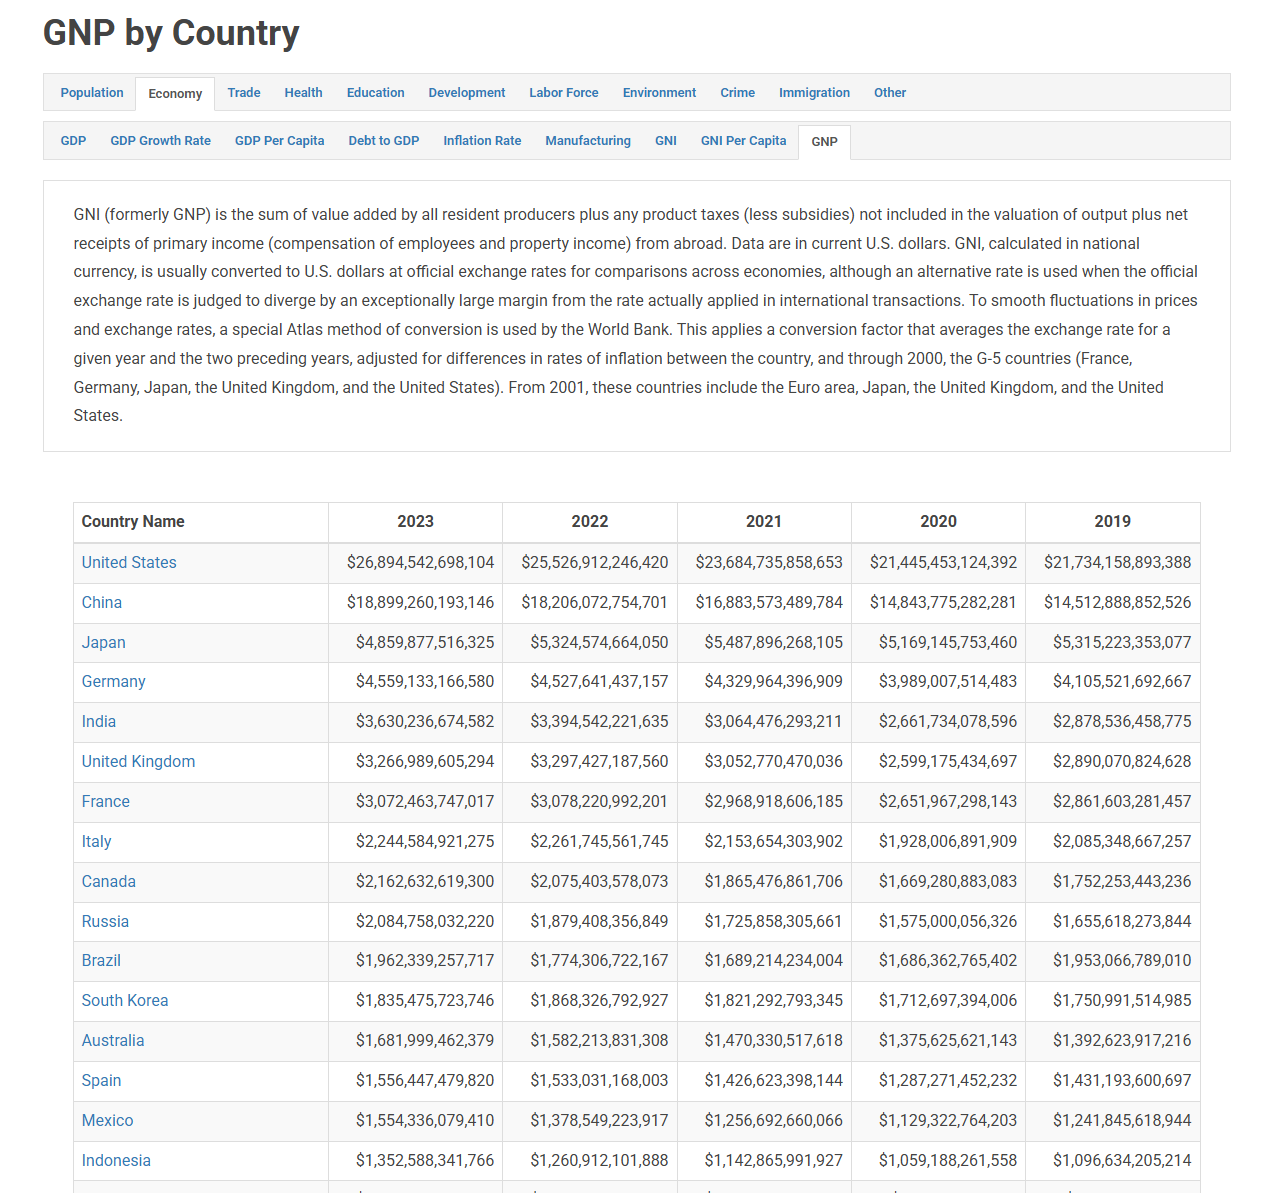Image resolution: width=1283 pixels, height=1193 pixels.
Task: Open the Immigration tab
Action: point(814,93)
